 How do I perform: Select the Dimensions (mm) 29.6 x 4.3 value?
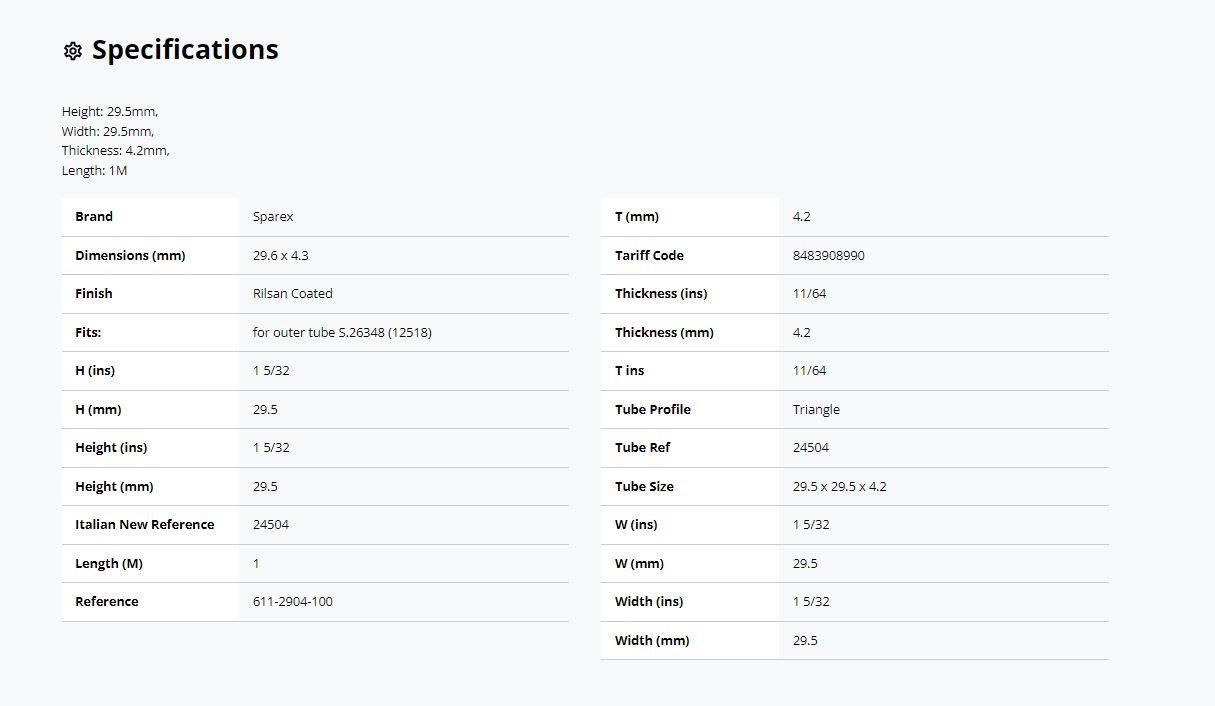[x=281, y=255]
